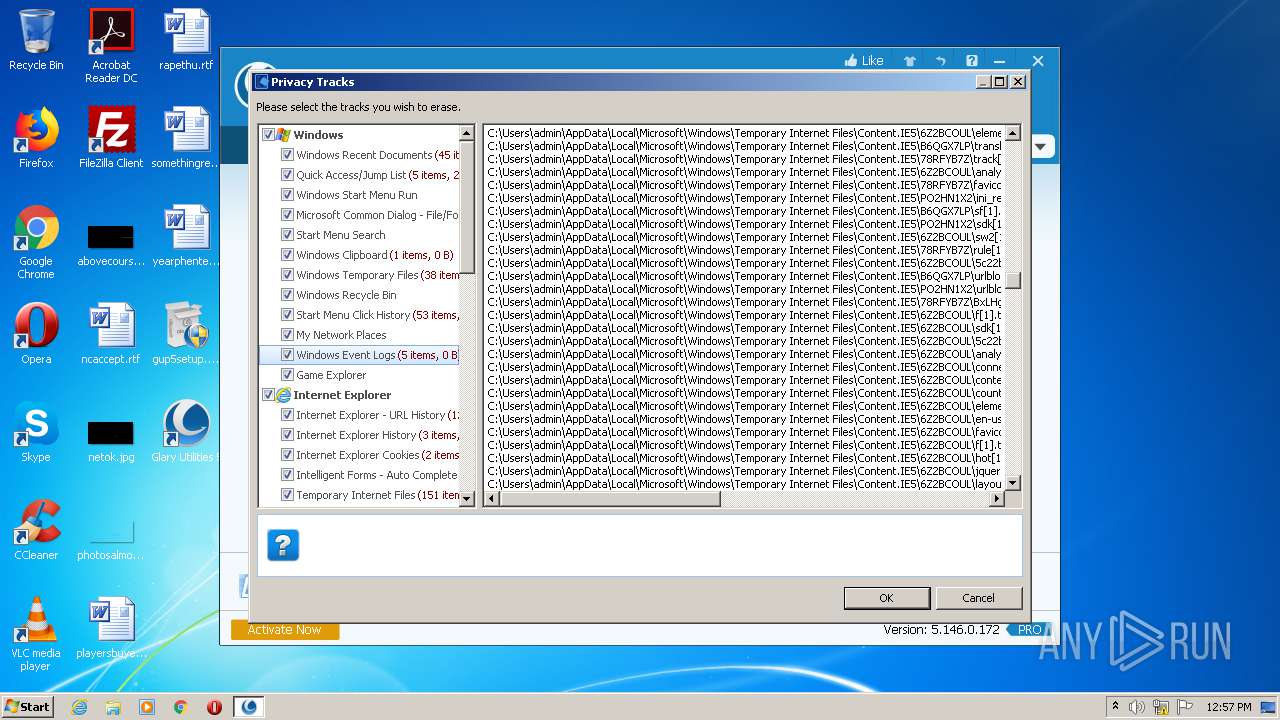
Task: Uncheck Windows Recent Documents checkbox
Action: pyautogui.click(x=288, y=155)
